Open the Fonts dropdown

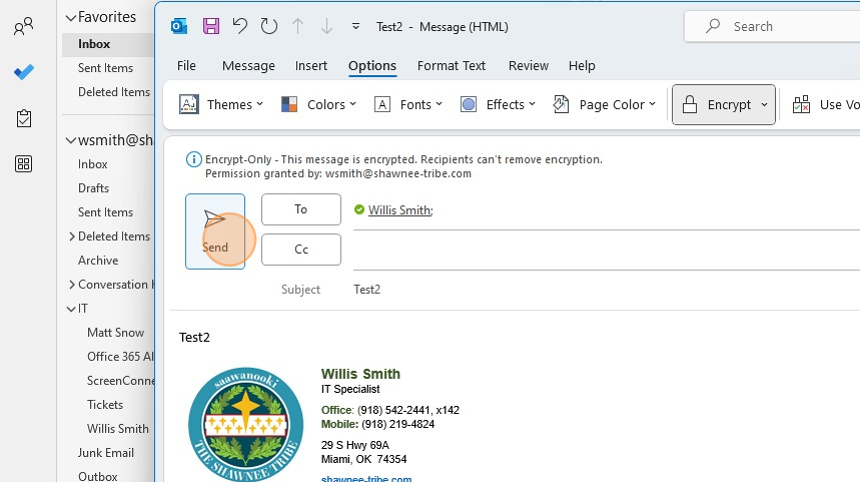408,104
